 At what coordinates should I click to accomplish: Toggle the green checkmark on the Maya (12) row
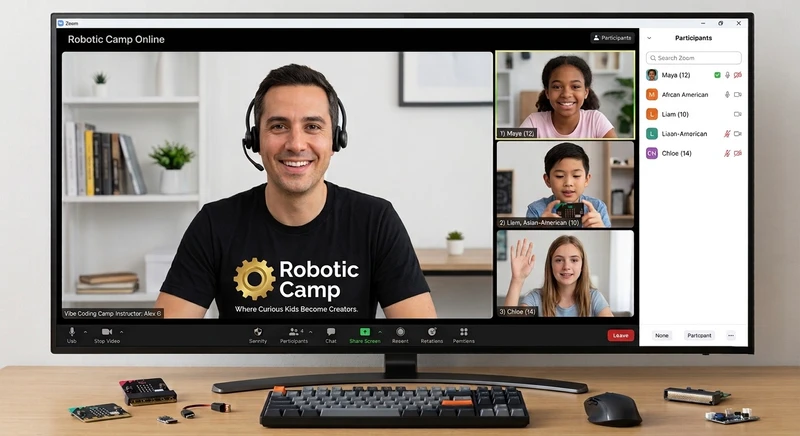pyautogui.click(x=717, y=75)
